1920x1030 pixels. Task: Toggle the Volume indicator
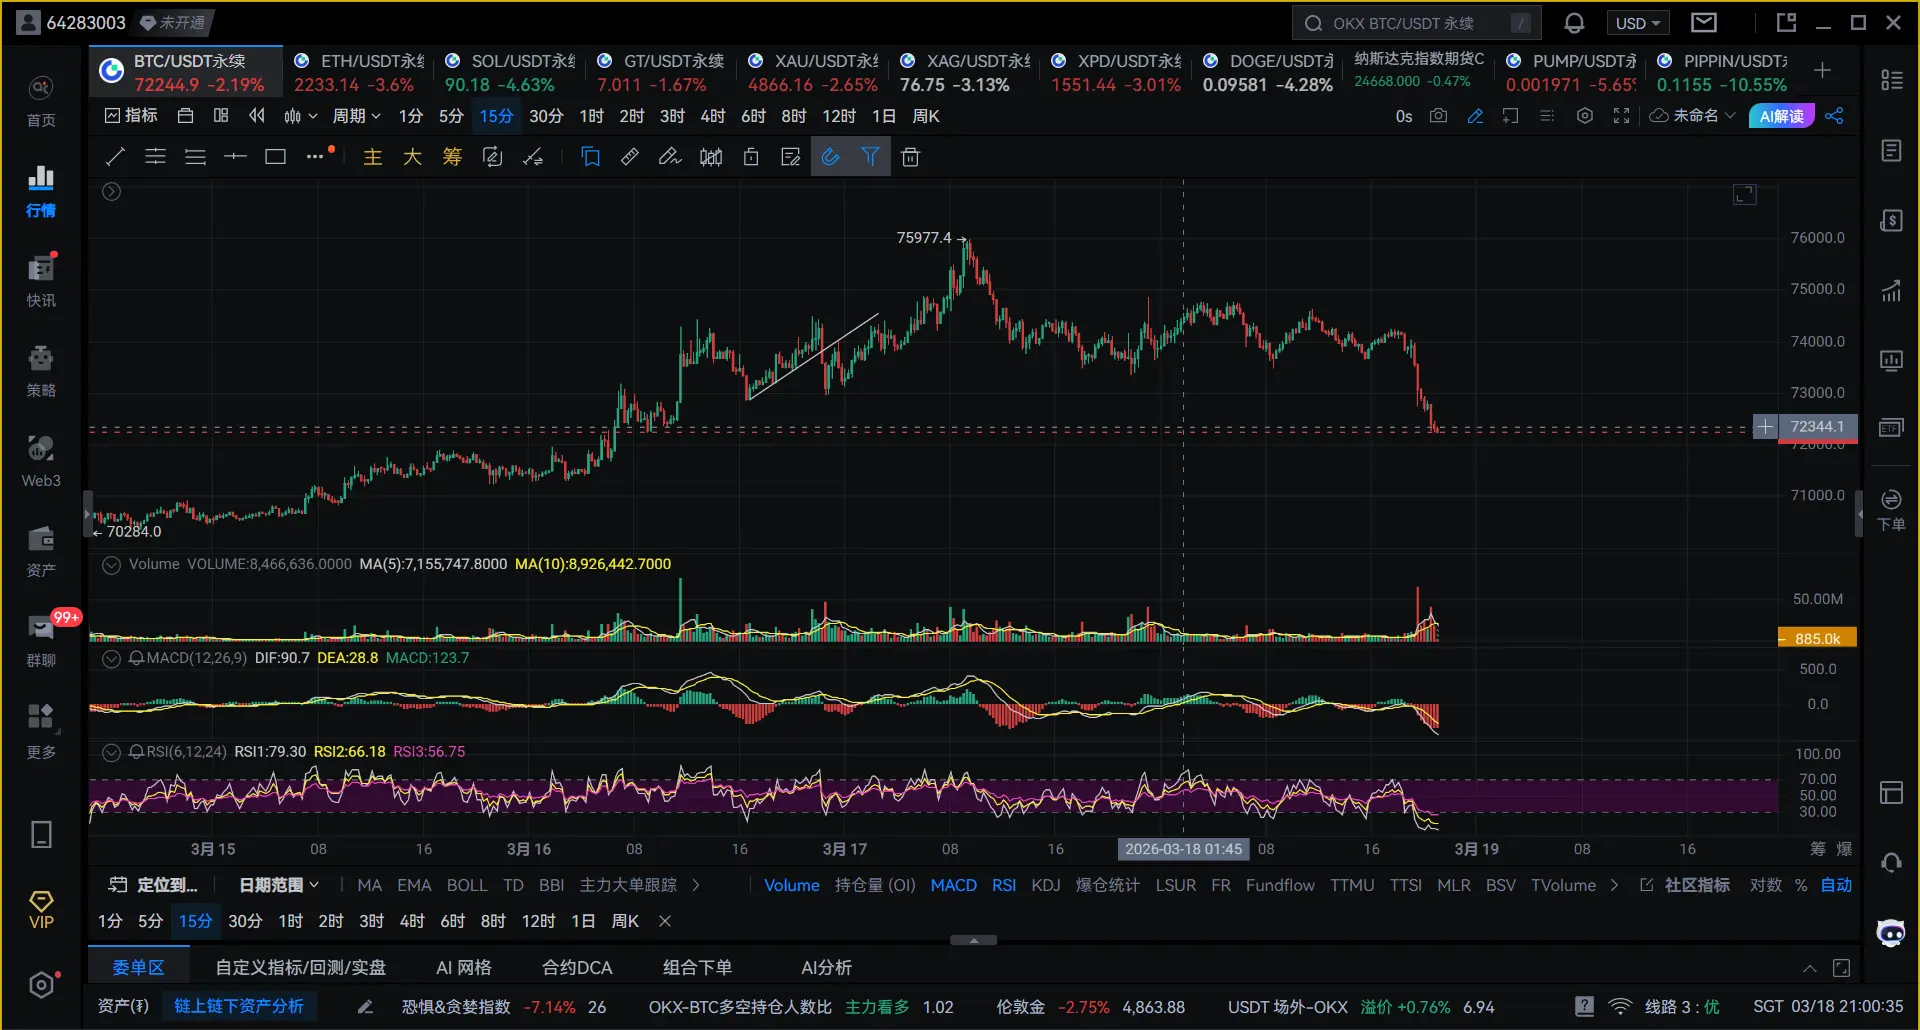[x=792, y=885]
